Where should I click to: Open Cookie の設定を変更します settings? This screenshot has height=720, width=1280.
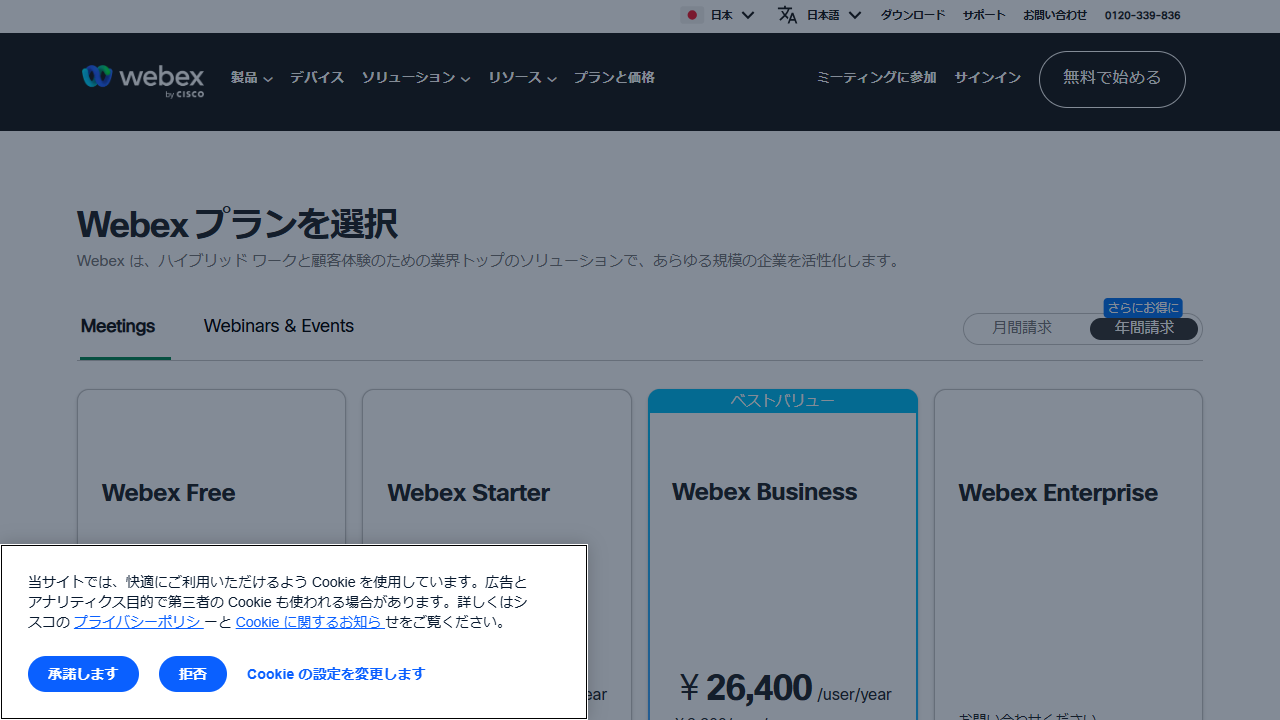click(336, 674)
